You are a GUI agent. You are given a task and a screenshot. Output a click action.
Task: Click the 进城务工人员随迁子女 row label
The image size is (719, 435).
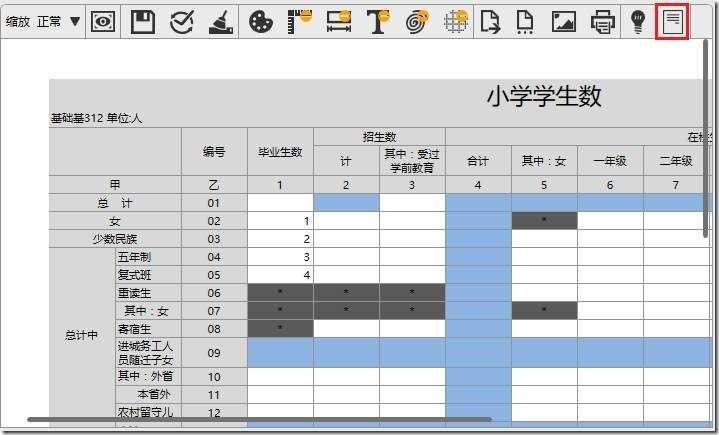click(x=148, y=353)
